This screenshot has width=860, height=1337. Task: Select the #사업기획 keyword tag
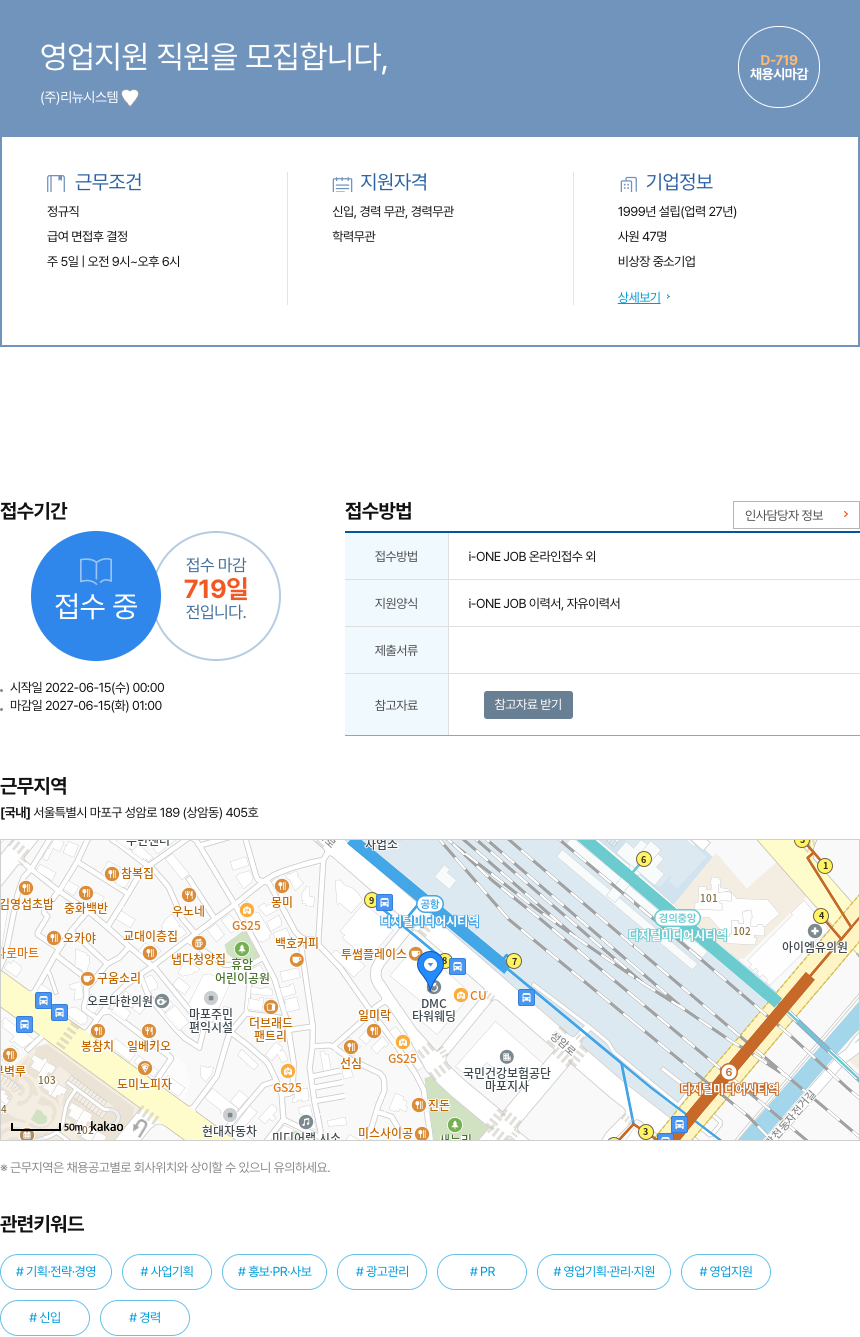click(x=167, y=1272)
